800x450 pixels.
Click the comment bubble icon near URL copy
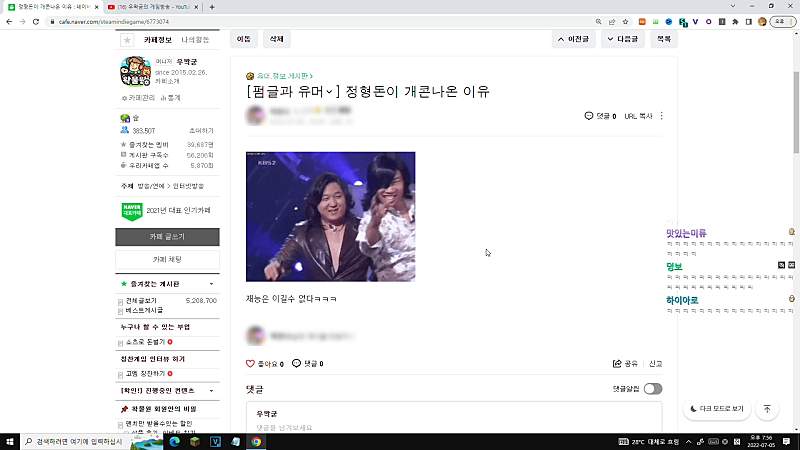[588, 116]
